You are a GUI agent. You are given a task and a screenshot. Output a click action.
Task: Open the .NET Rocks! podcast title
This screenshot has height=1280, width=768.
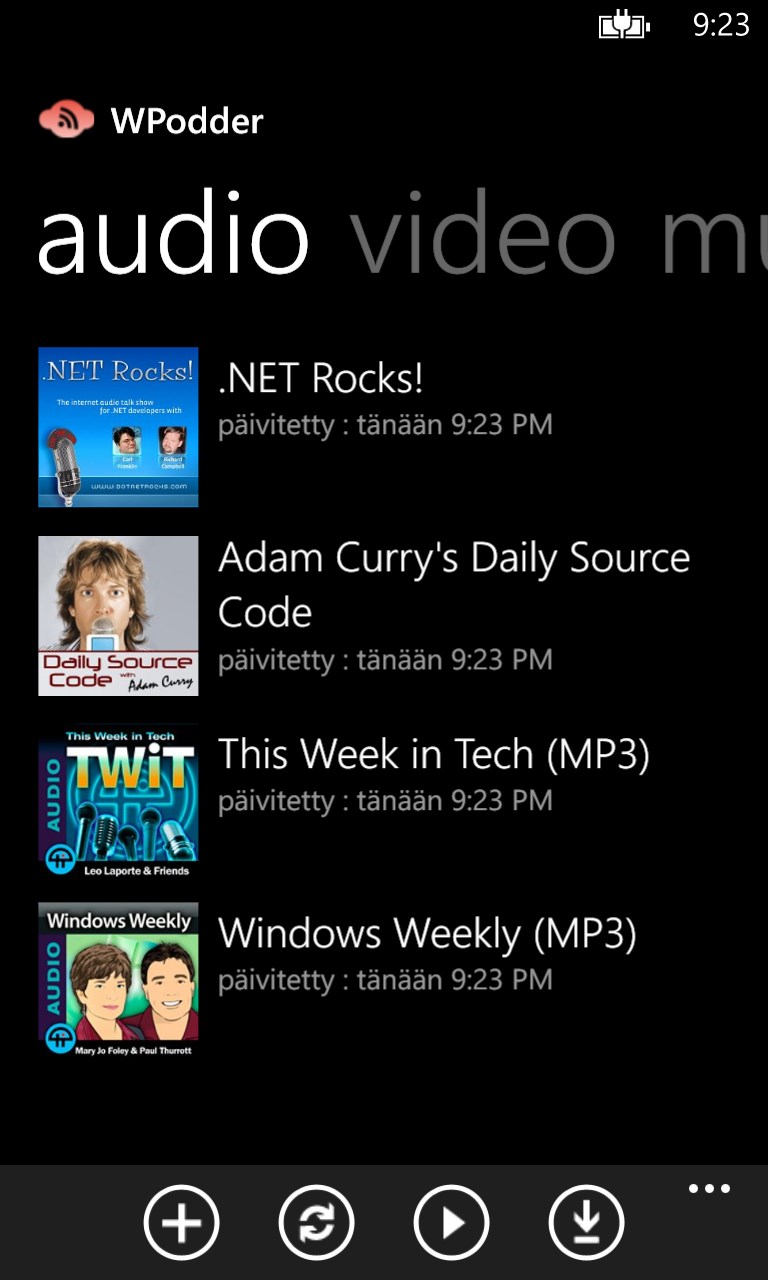click(321, 378)
